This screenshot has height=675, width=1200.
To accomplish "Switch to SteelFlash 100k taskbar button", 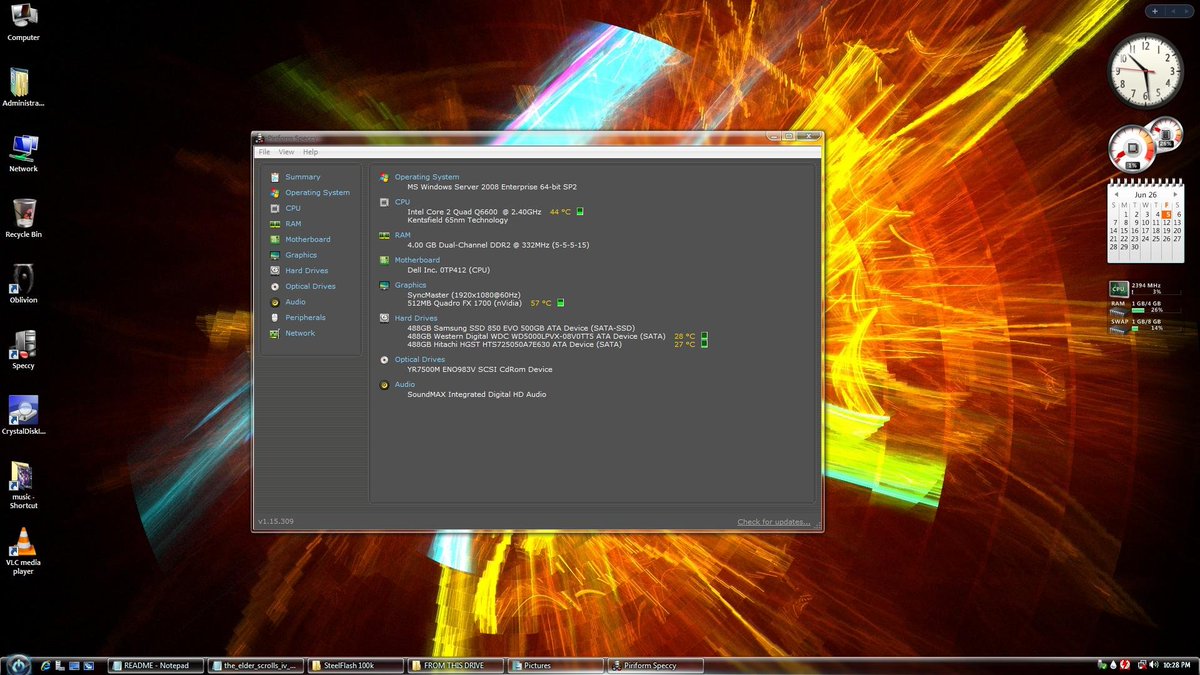I will pyautogui.click(x=356, y=665).
